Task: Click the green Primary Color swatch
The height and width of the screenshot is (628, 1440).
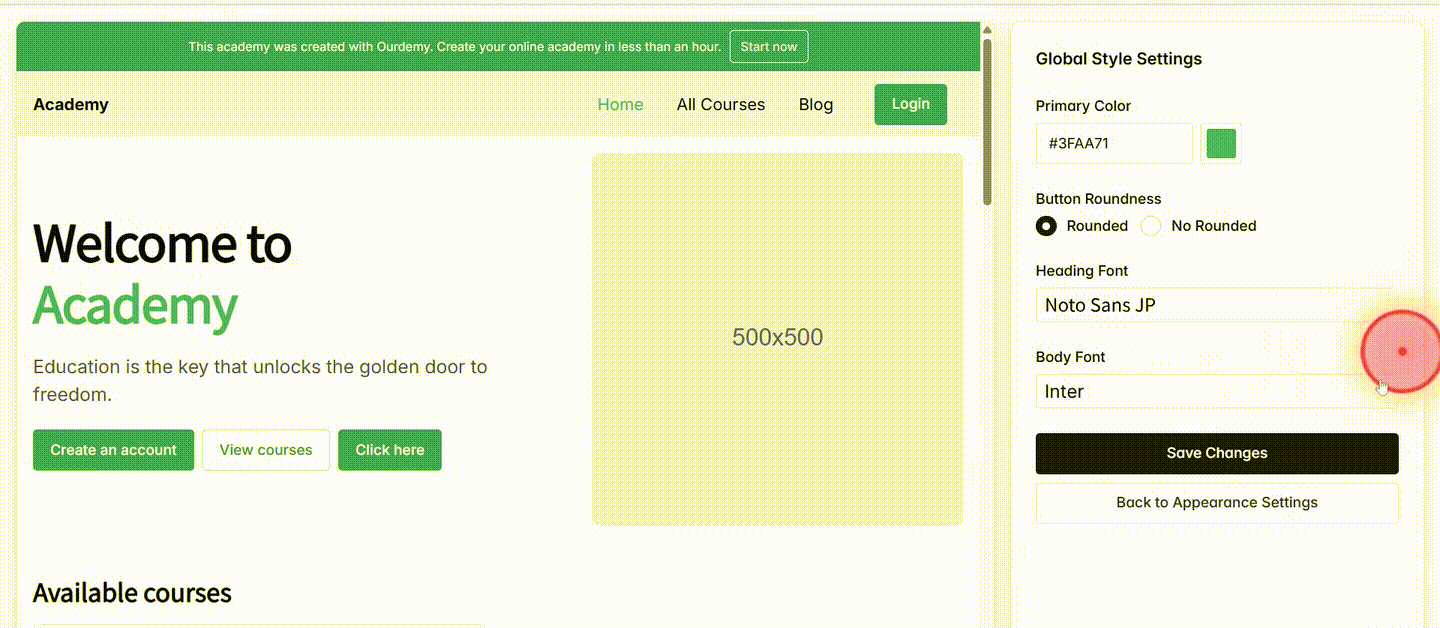Action: [x=1220, y=143]
